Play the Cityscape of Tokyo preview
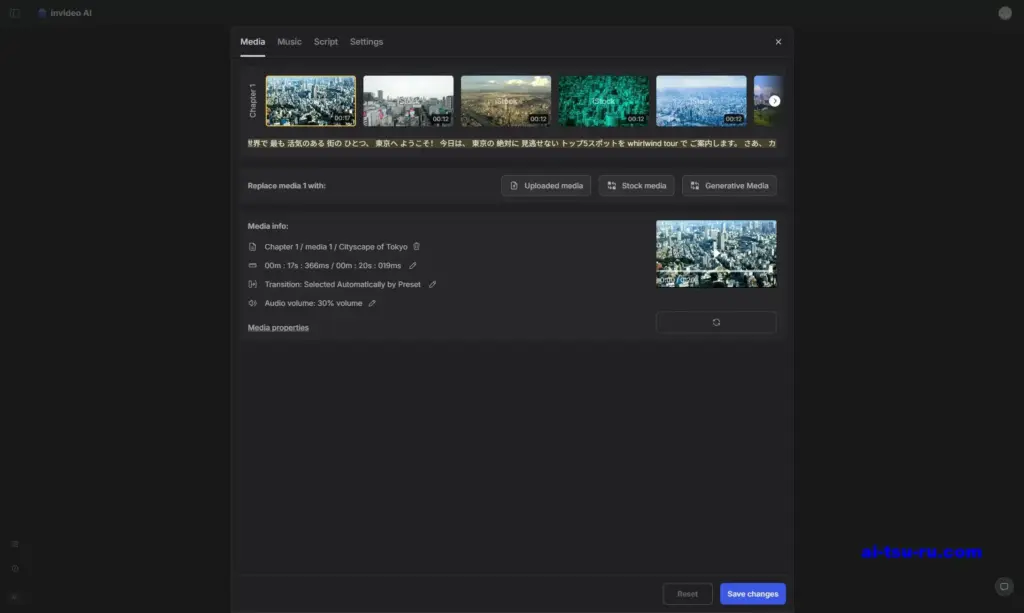The image size is (1024, 613). (x=716, y=253)
